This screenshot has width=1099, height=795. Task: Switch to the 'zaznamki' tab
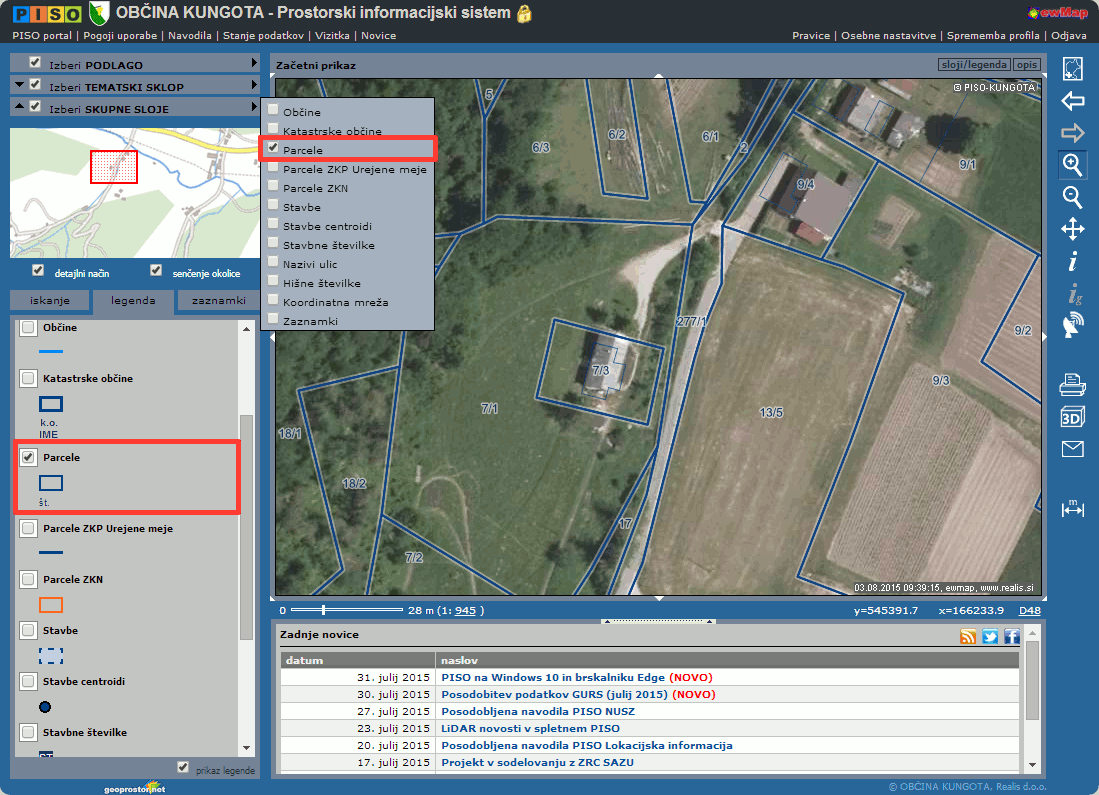tap(218, 300)
